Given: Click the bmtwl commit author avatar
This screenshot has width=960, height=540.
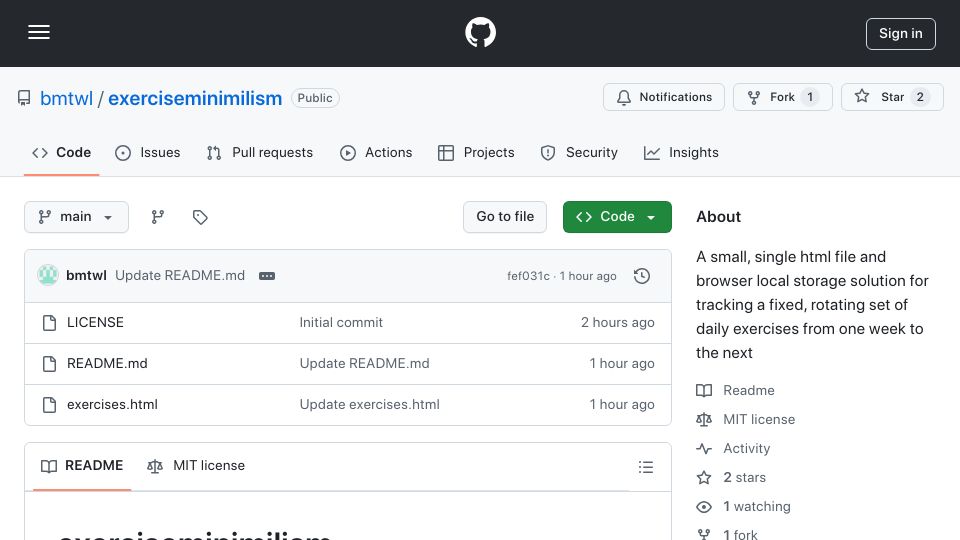Looking at the screenshot, I should (48, 276).
